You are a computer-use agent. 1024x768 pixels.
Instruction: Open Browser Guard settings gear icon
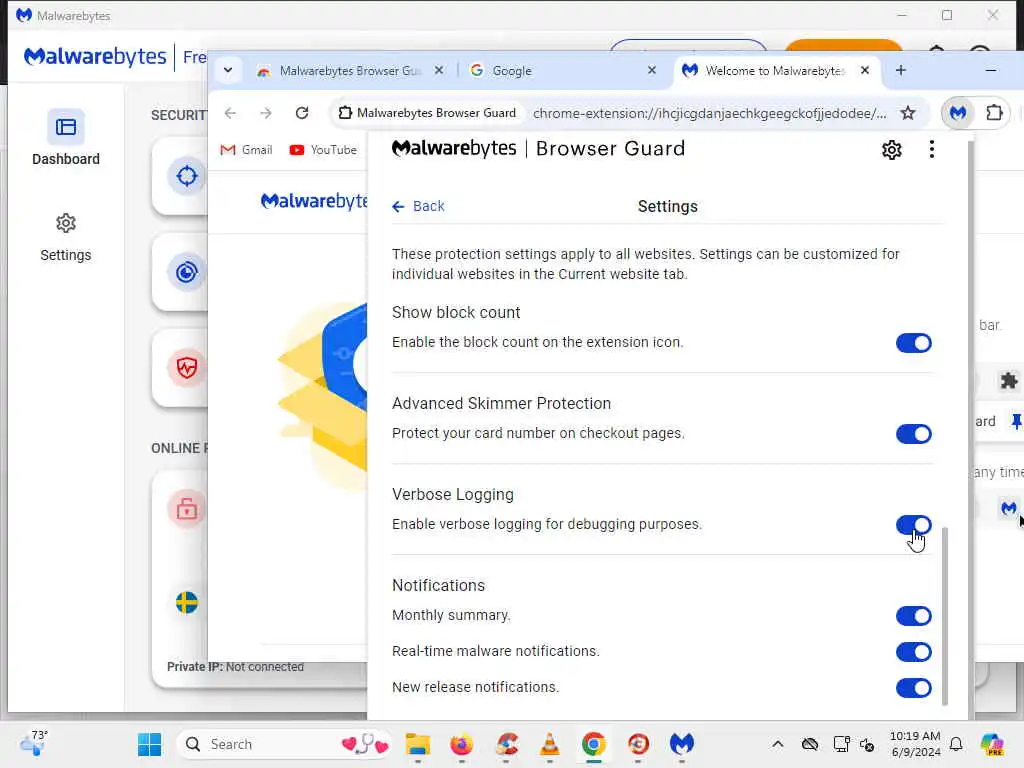[x=891, y=150]
